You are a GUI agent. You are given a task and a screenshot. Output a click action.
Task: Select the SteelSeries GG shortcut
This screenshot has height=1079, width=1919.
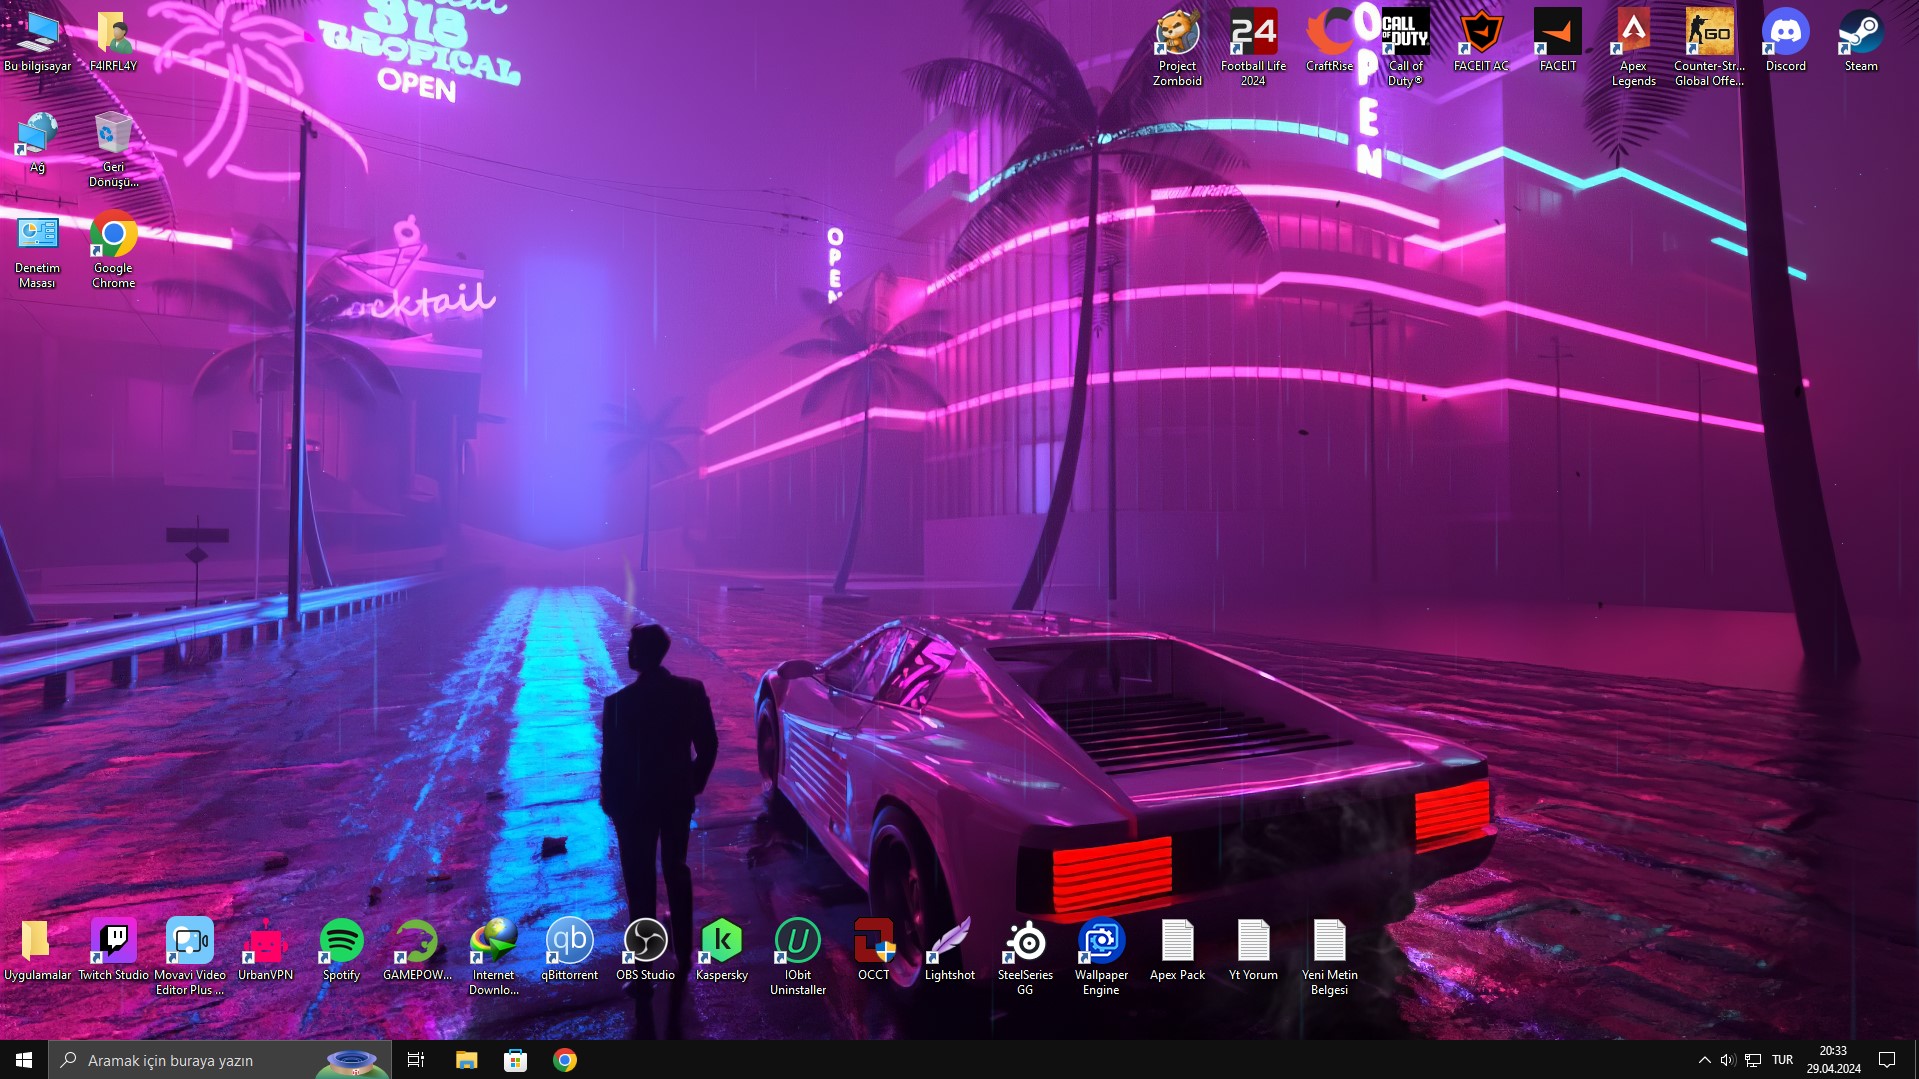[x=1026, y=957]
